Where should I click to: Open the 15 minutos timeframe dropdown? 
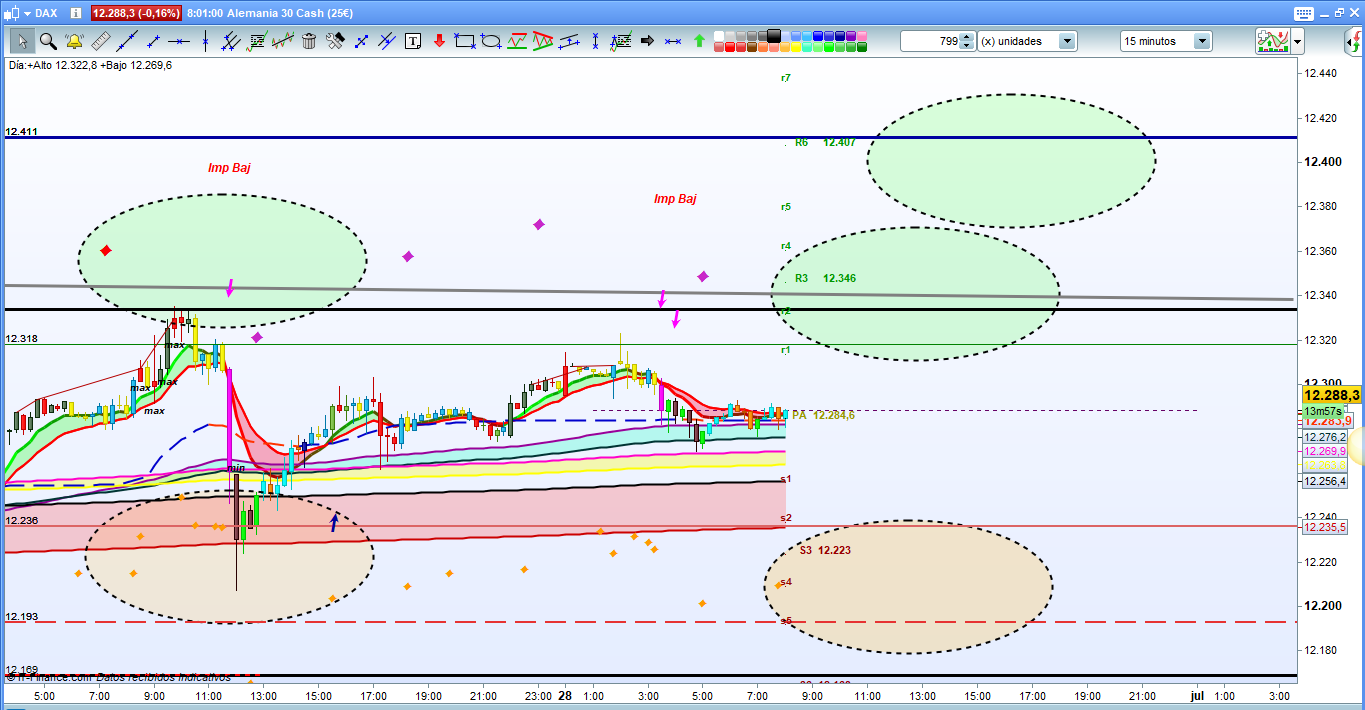tap(1201, 41)
